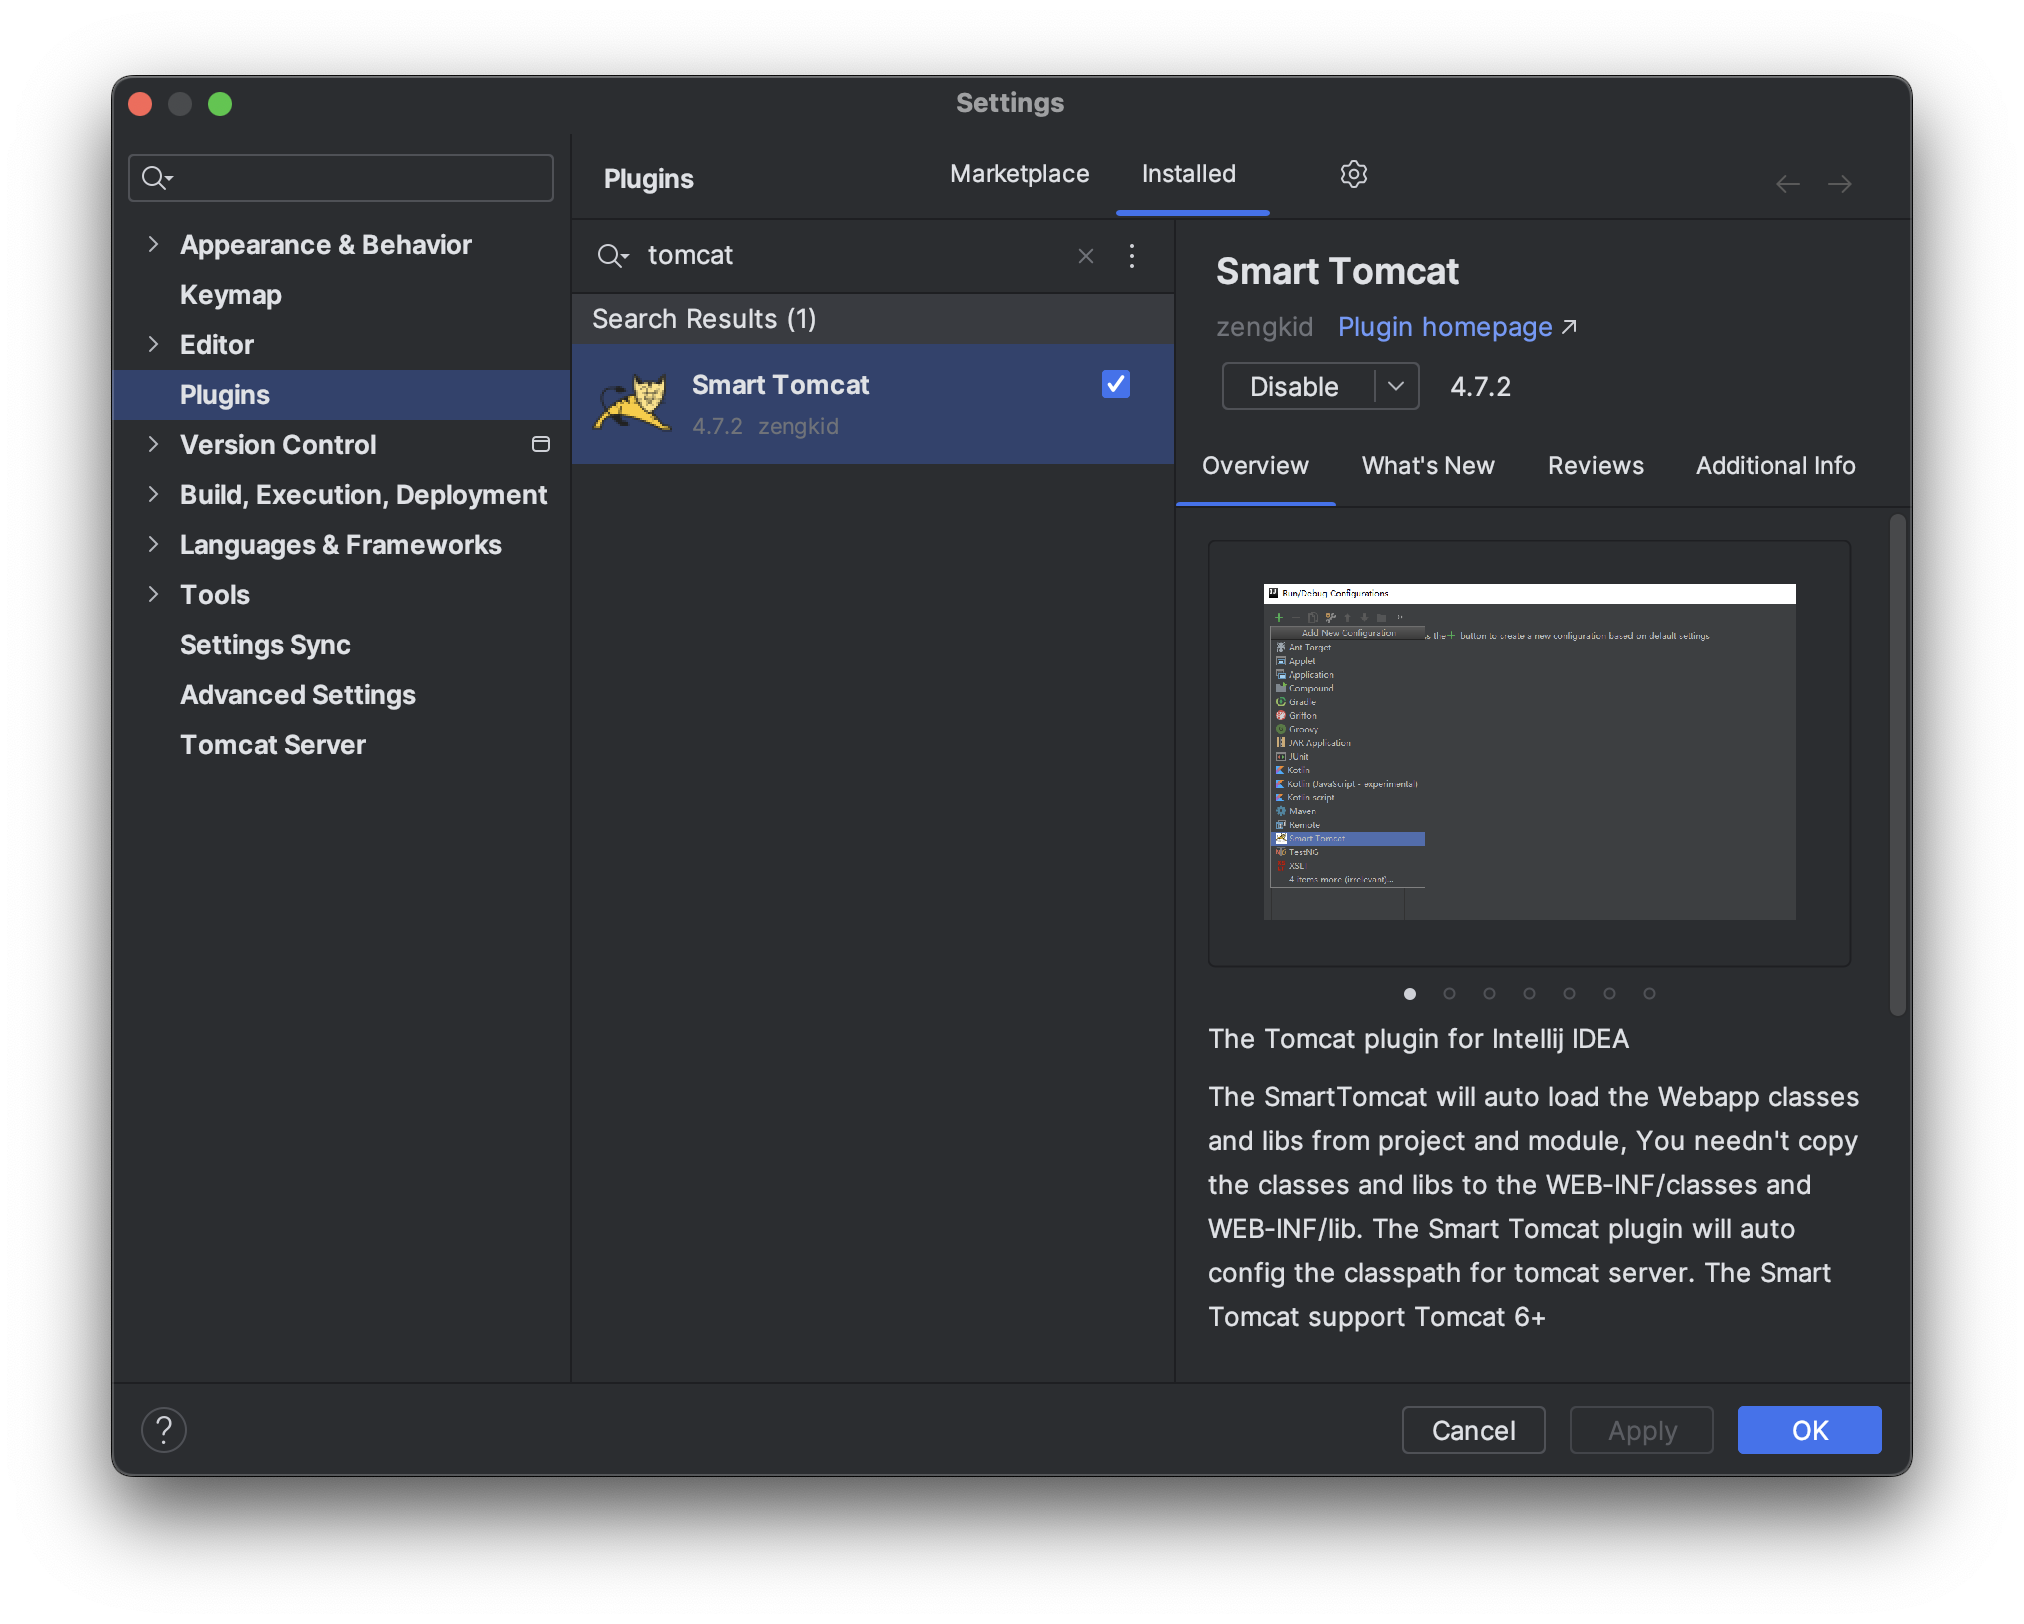Uncheck the Smart Tomcat enabled checkbox
The image size is (2024, 1624).
tap(1116, 384)
